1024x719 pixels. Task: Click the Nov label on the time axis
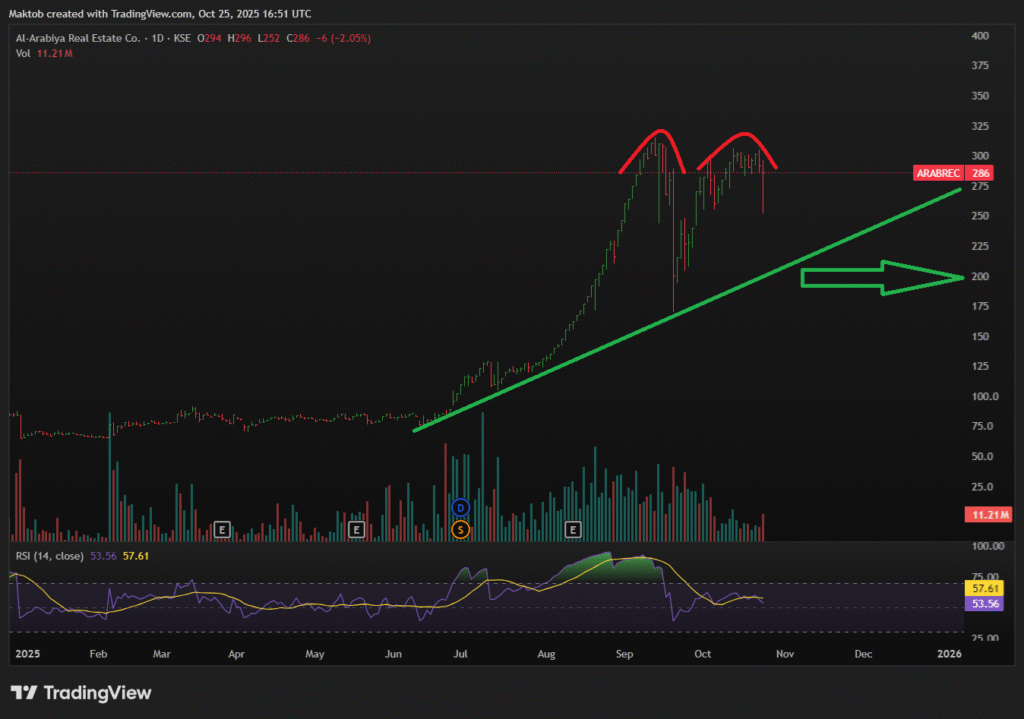click(x=783, y=653)
